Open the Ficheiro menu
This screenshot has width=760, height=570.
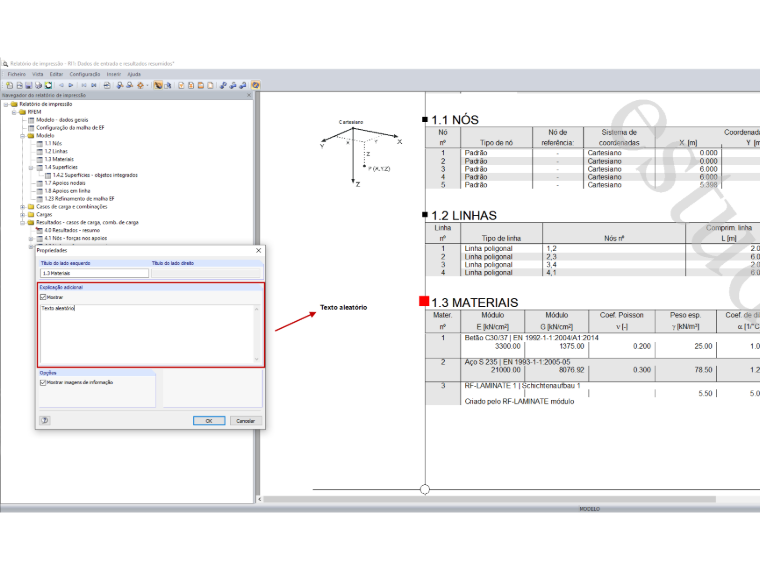tap(16, 74)
